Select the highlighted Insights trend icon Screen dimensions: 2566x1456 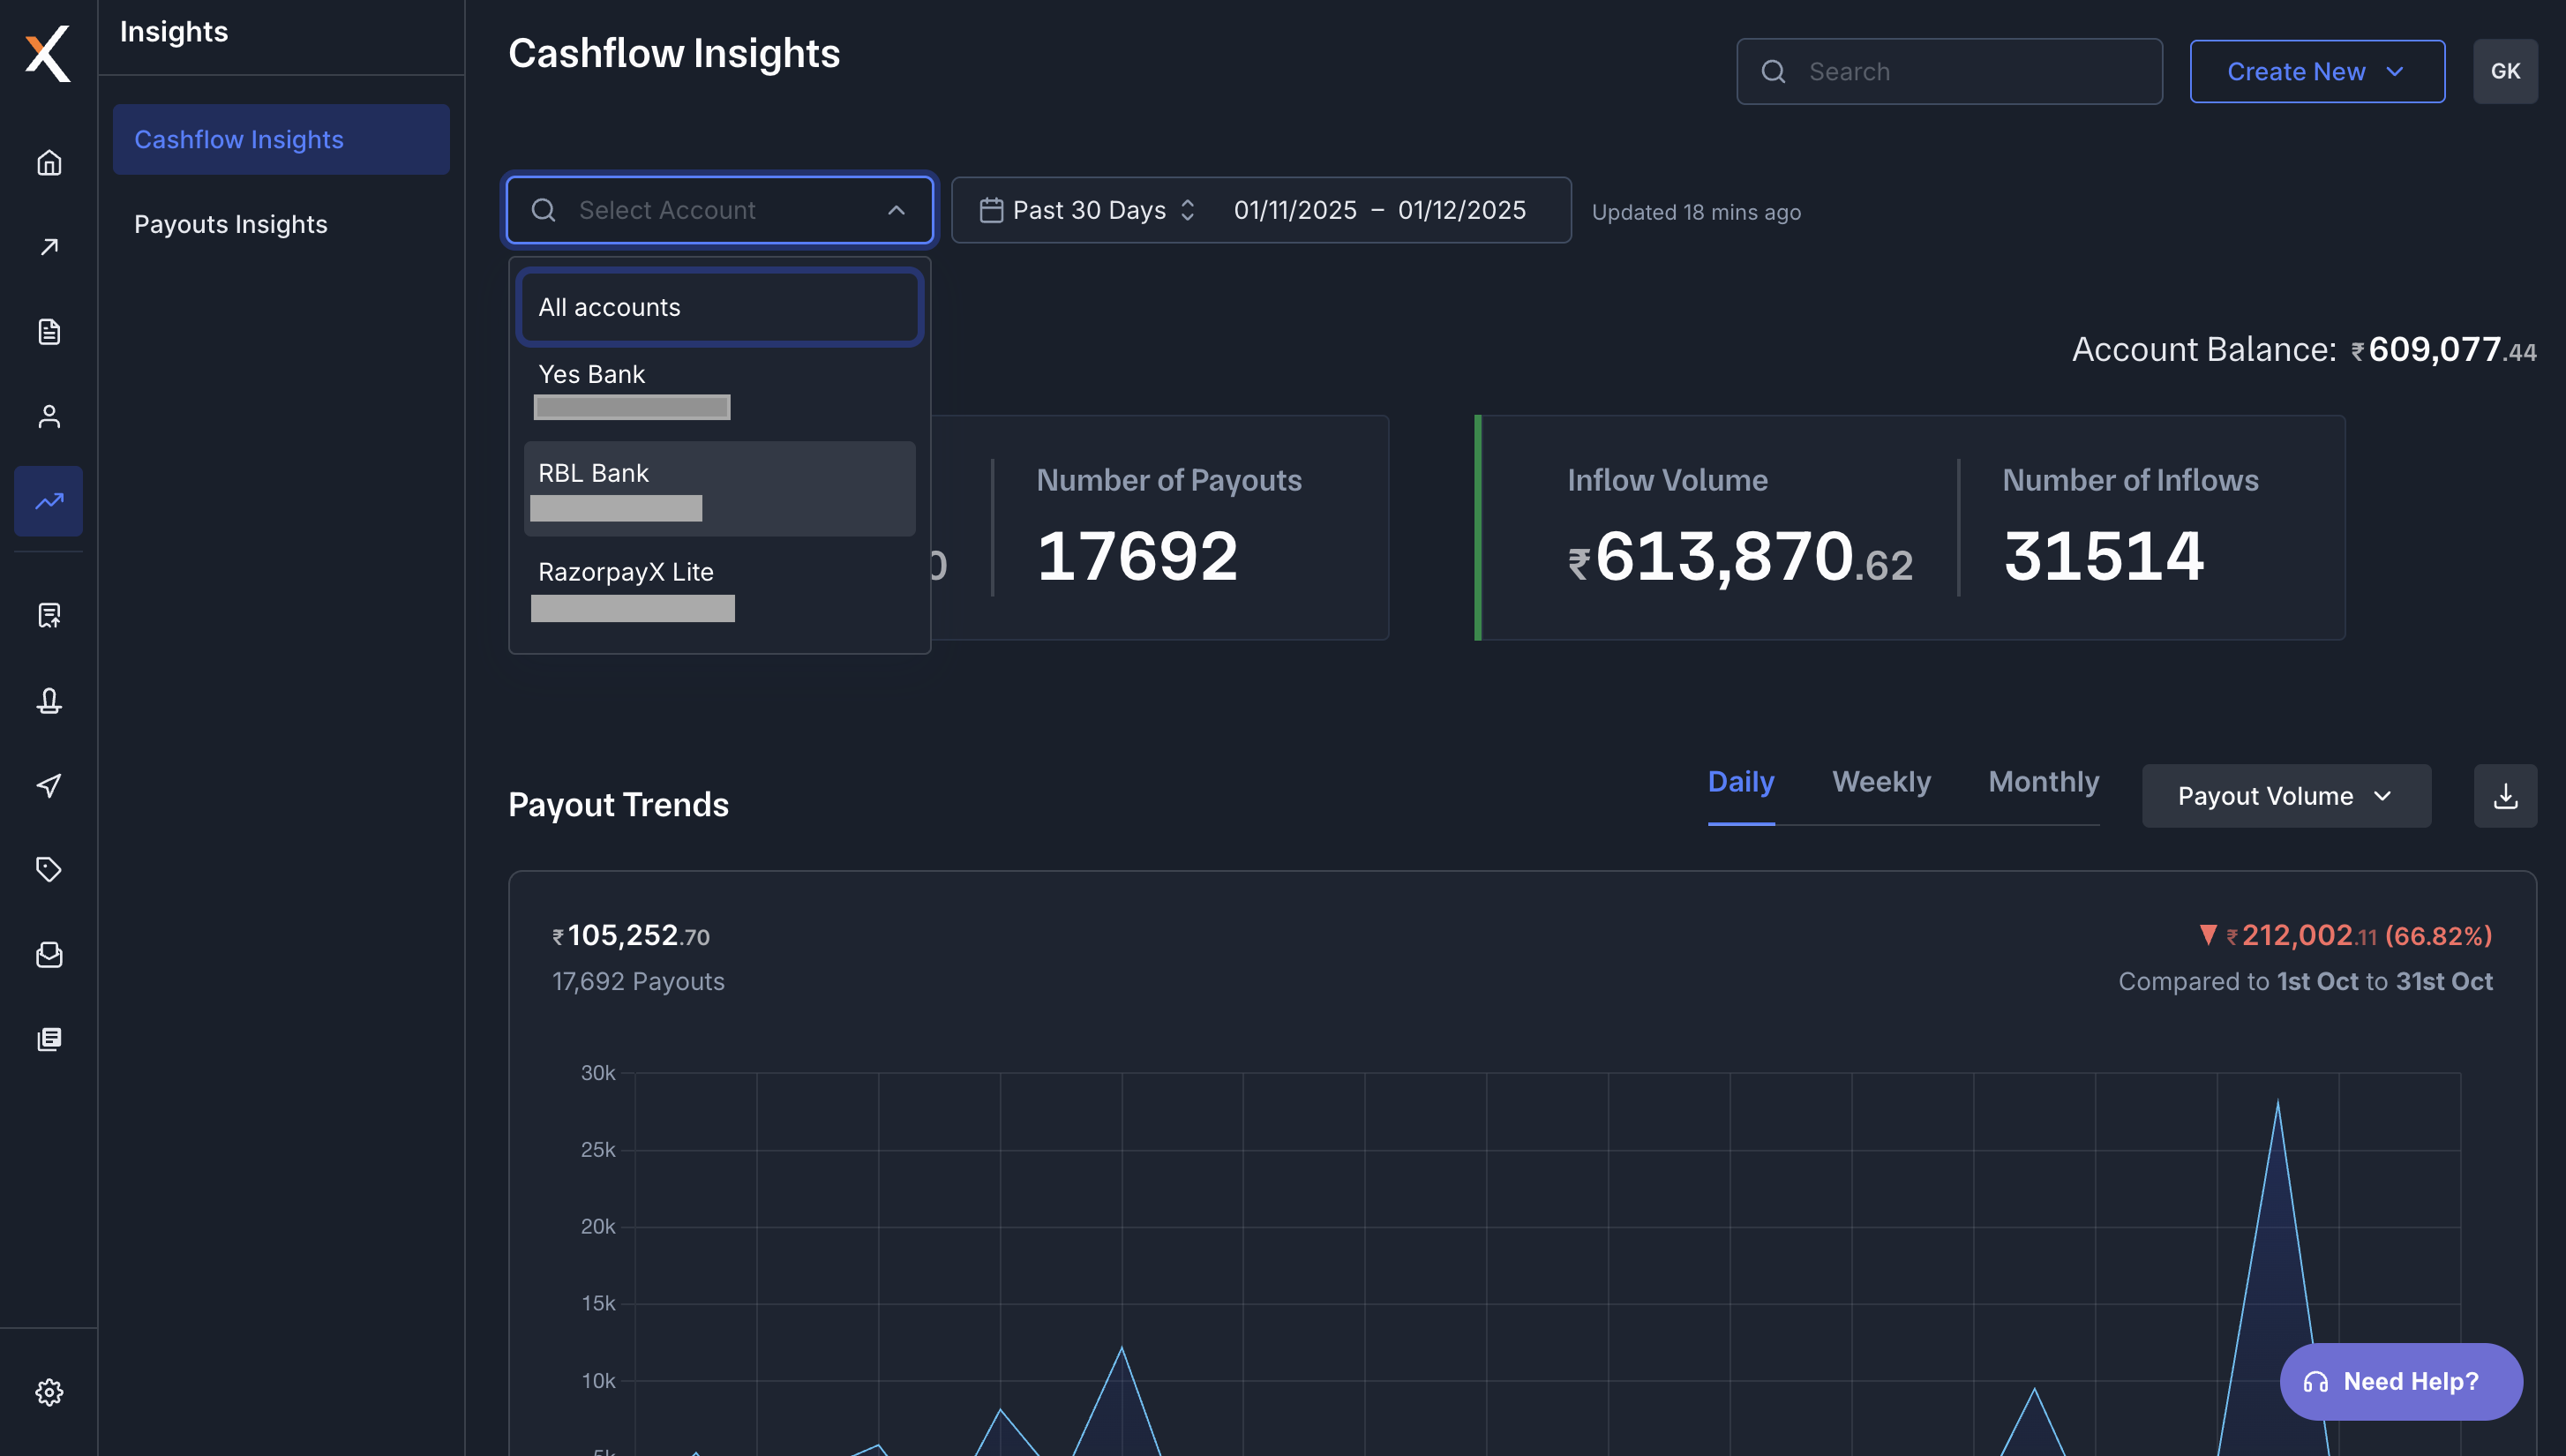pyautogui.click(x=48, y=501)
